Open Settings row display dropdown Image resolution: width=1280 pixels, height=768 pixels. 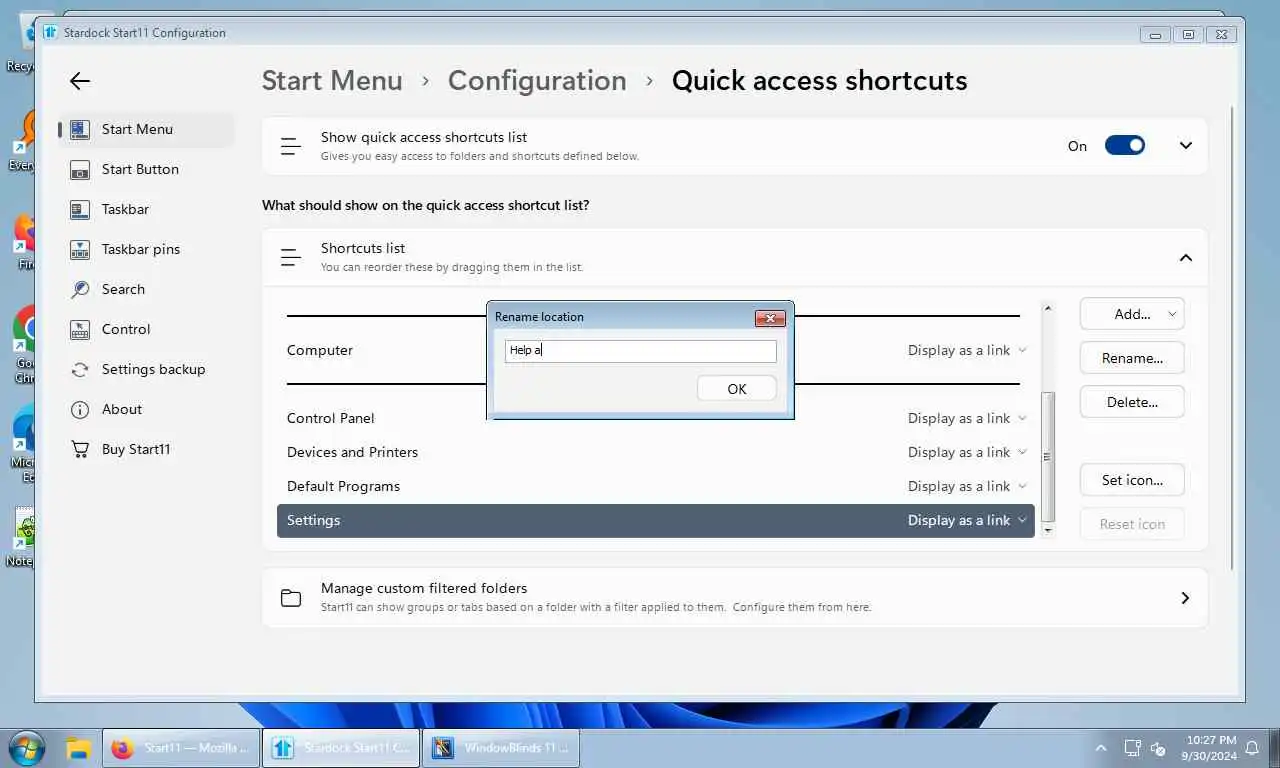[967, 520]
